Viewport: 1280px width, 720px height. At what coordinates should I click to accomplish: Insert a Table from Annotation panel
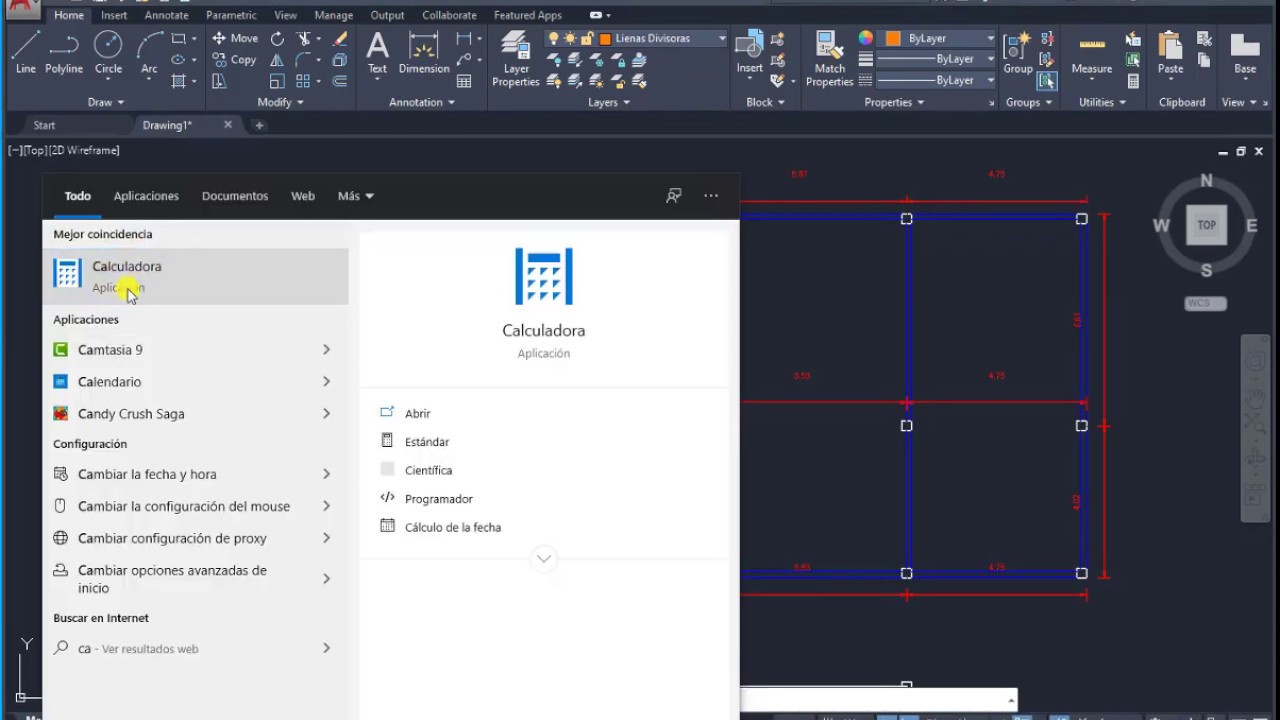(x=464, y=82)
